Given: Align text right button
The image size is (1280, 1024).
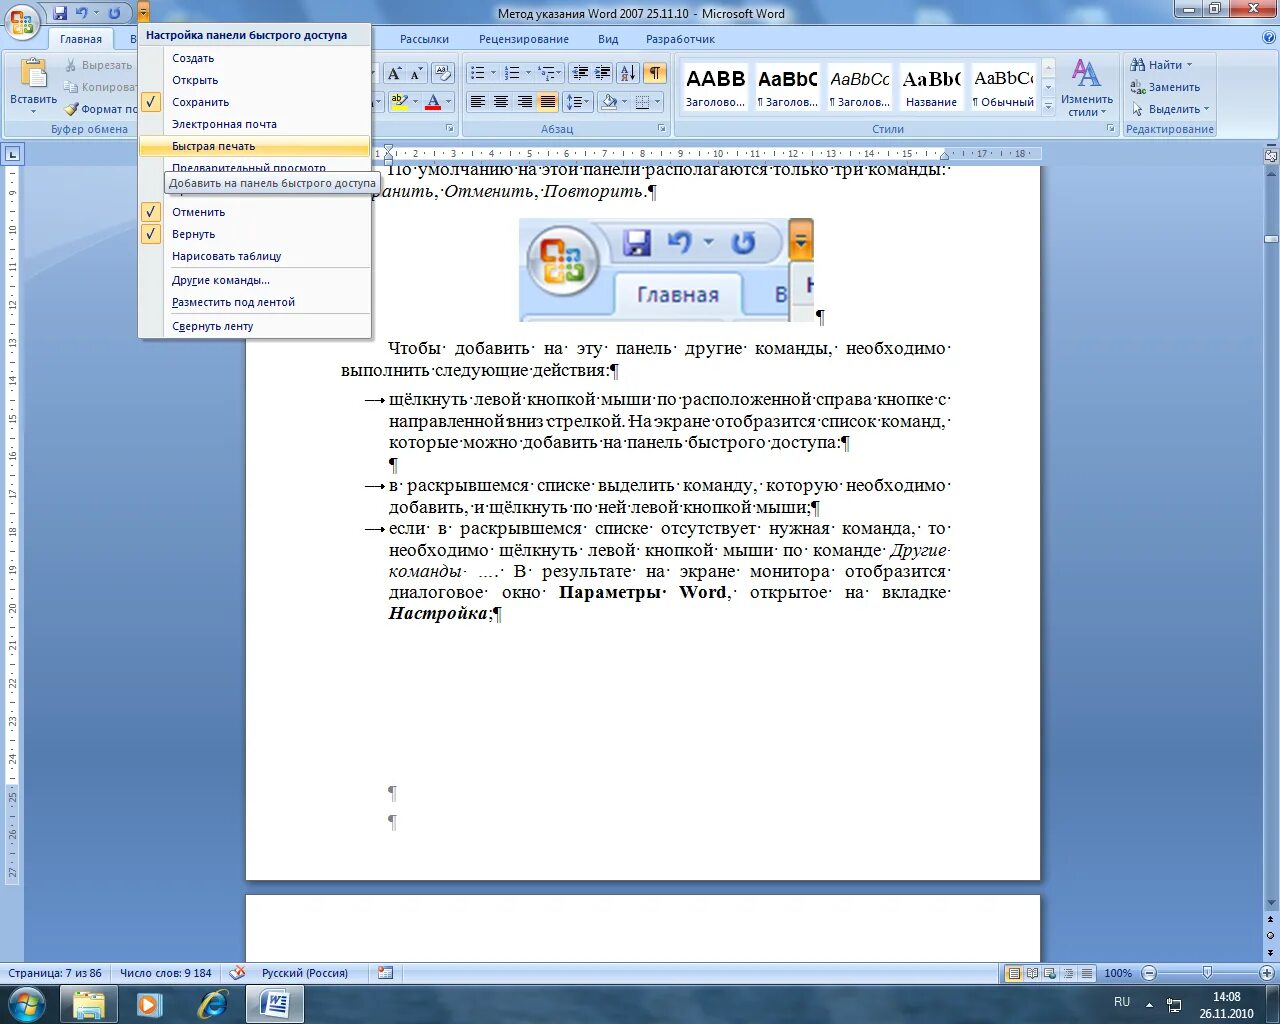Looking at the screenshot, I should [524, 102].
